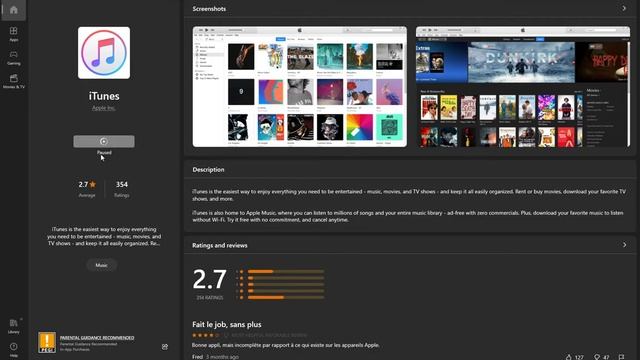The image size is (640, 360).
Task: Click the 3-star rating bar
Action: coord(286,284)
